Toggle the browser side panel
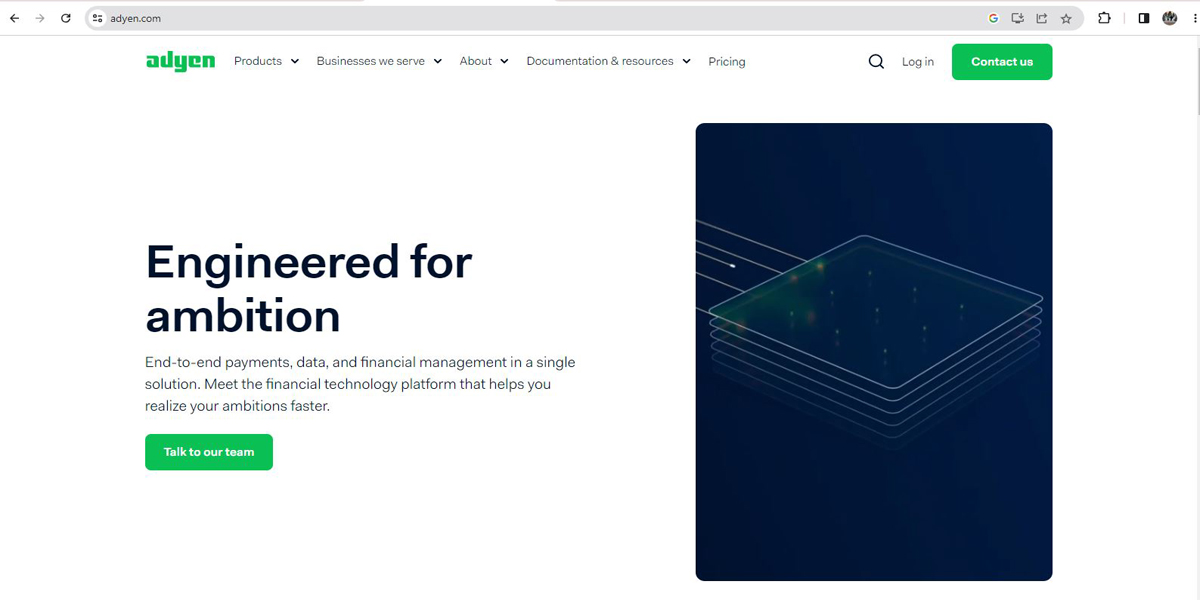 point(1144,18)
